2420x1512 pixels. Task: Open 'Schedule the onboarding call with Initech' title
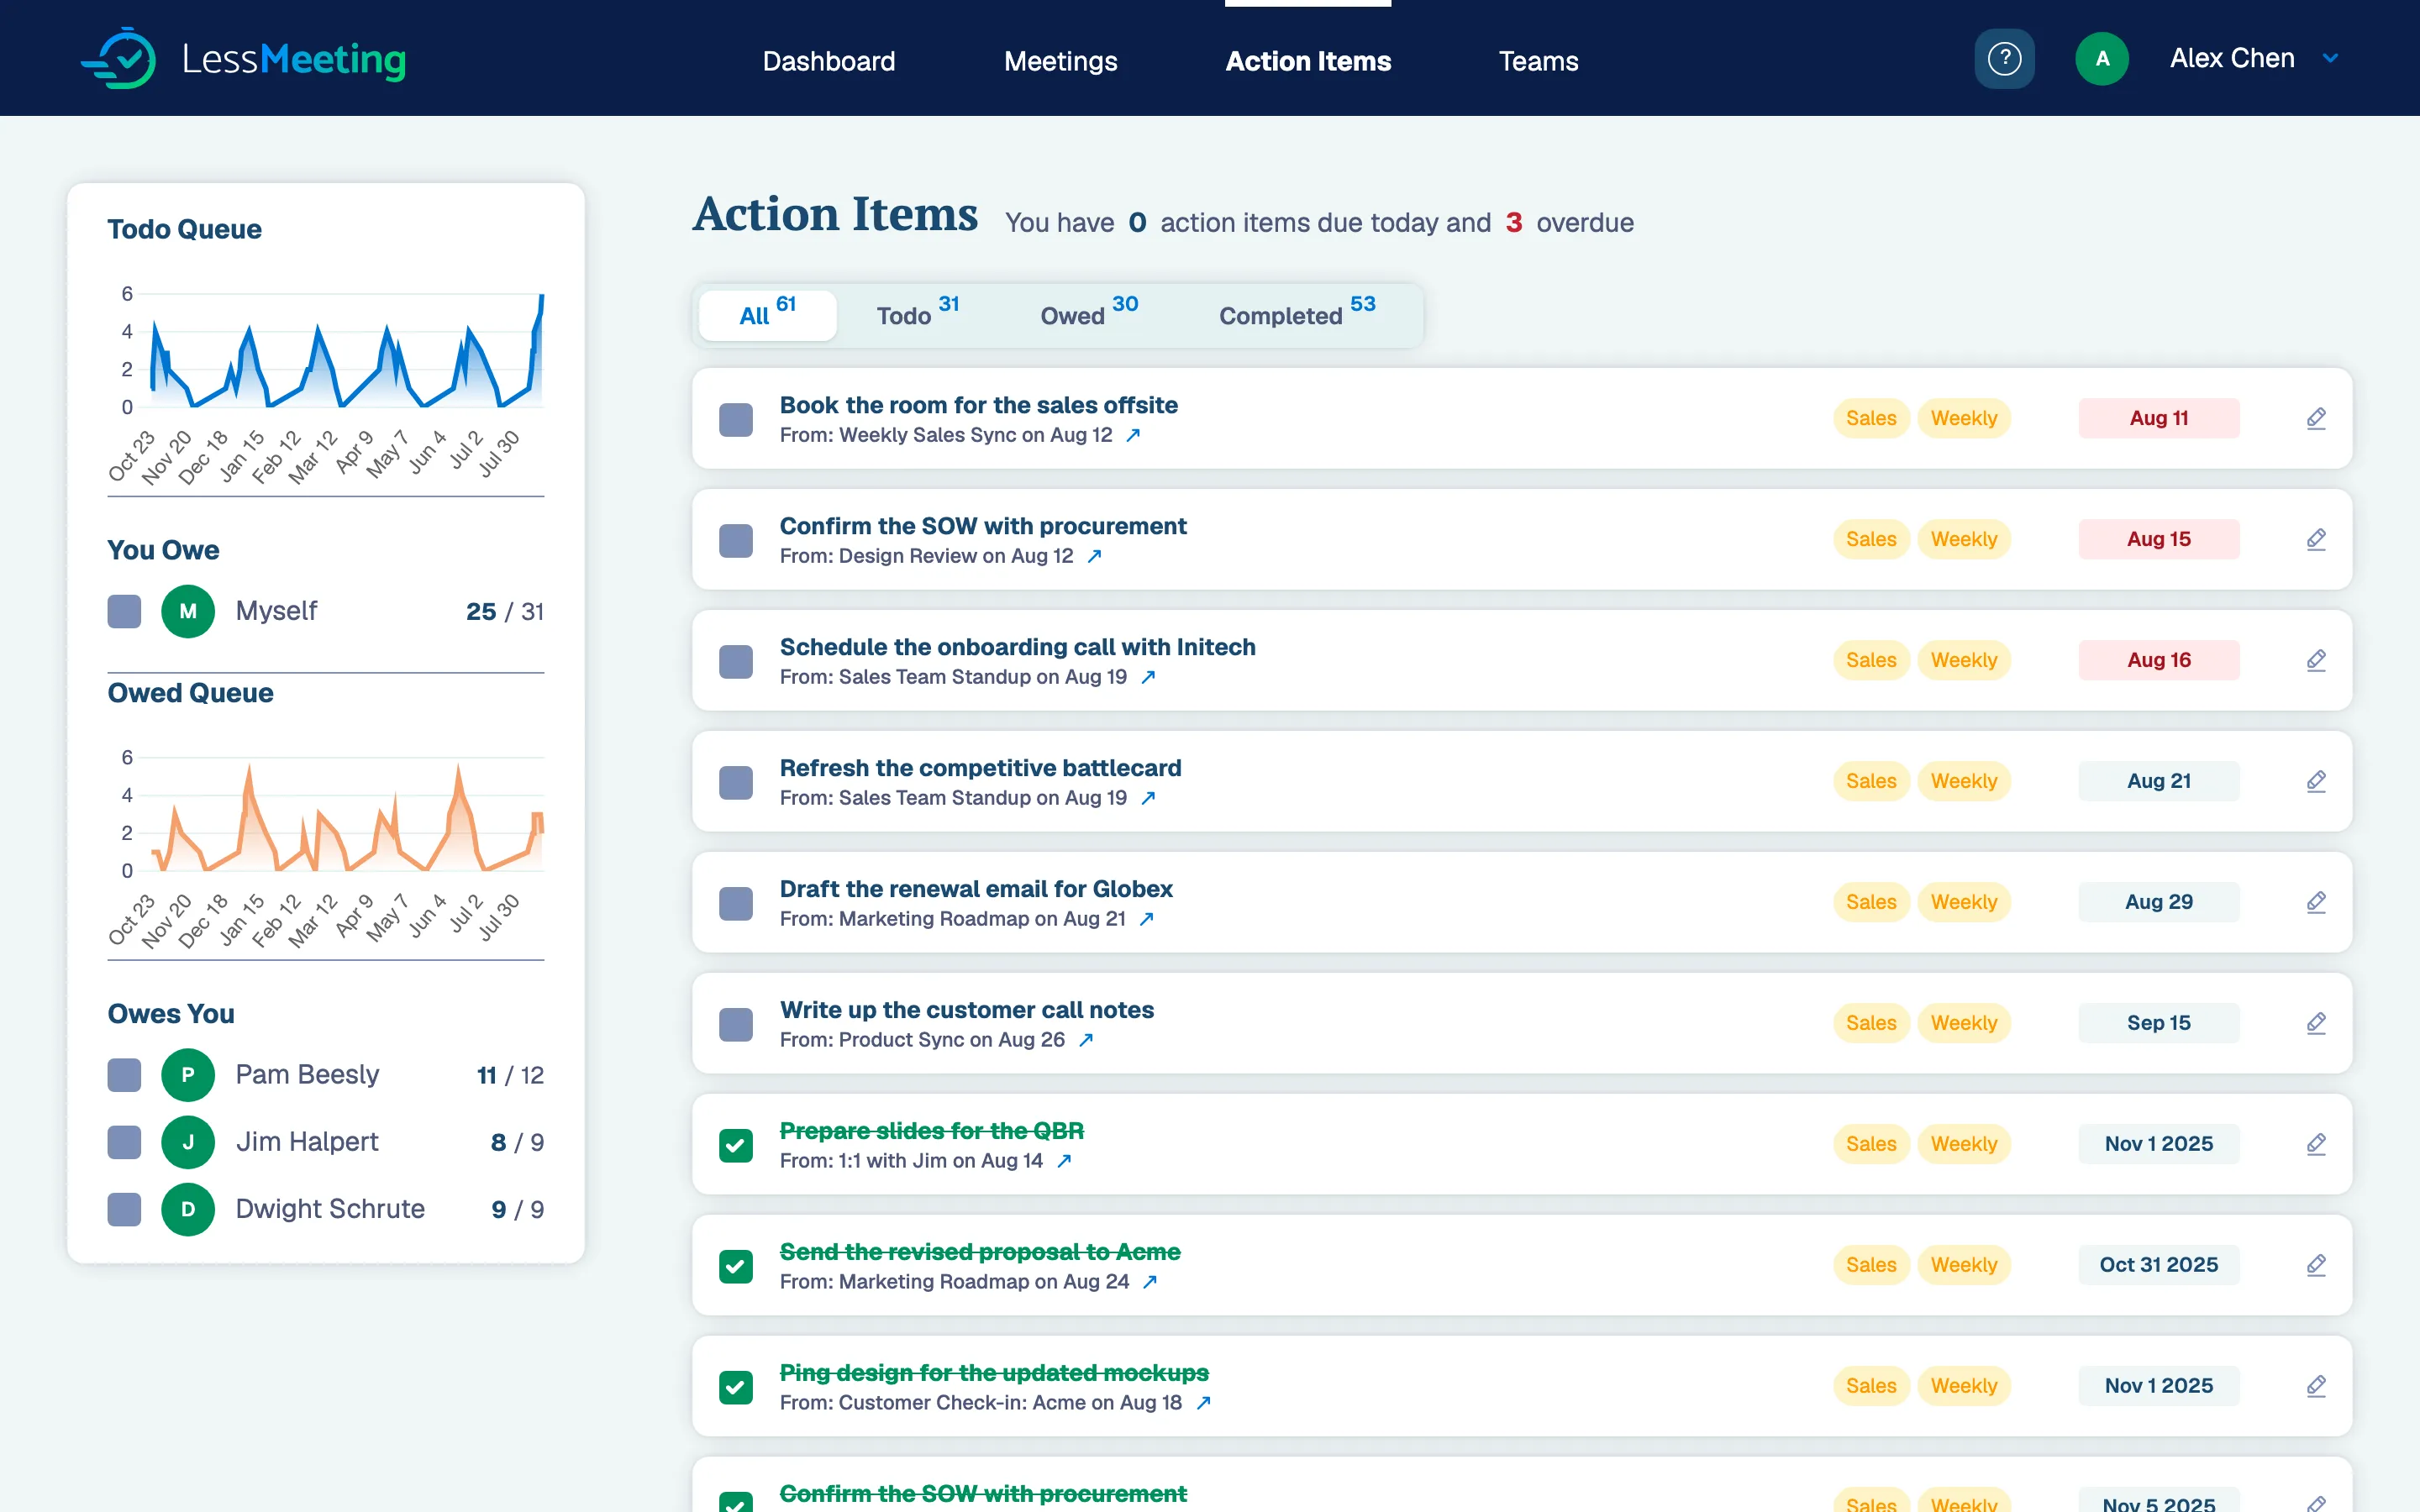[1017, 647]
